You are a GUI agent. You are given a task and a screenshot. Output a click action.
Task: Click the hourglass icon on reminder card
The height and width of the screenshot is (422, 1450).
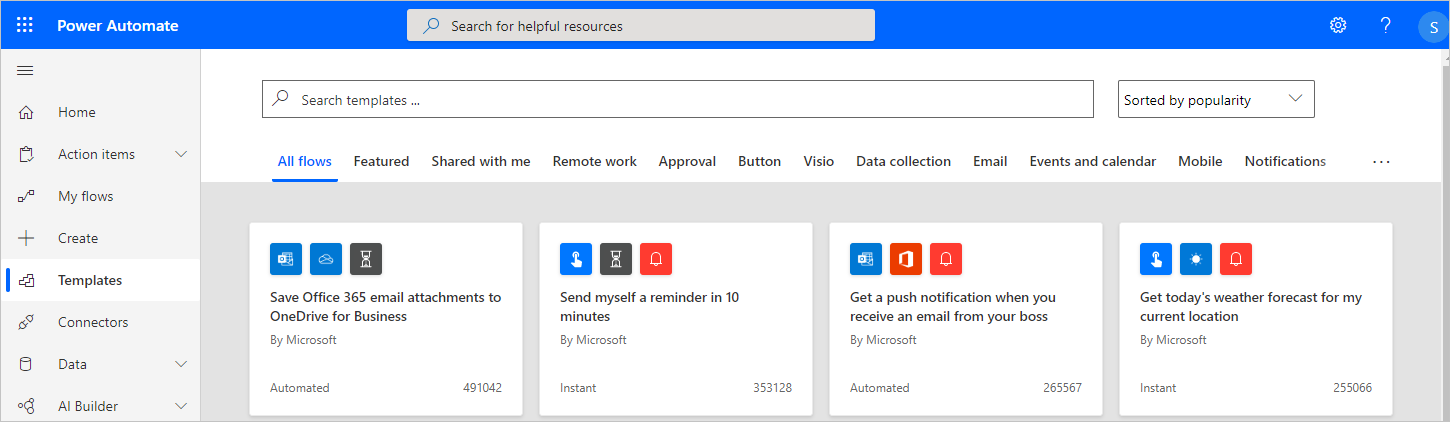pos(616,259)
